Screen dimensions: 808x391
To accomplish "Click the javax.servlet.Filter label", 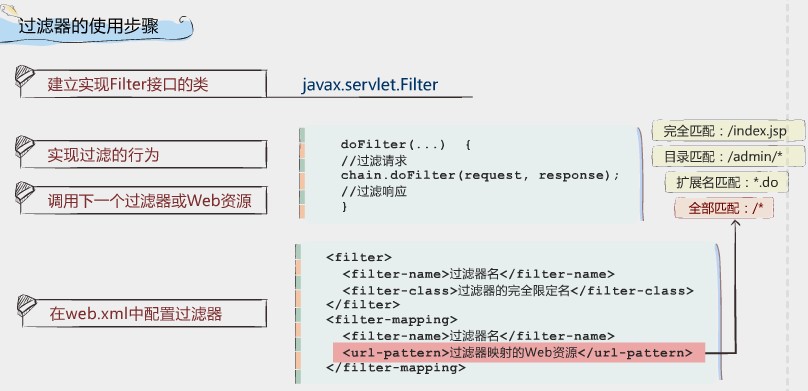I will pyautogui.click(x=369, y=84).
